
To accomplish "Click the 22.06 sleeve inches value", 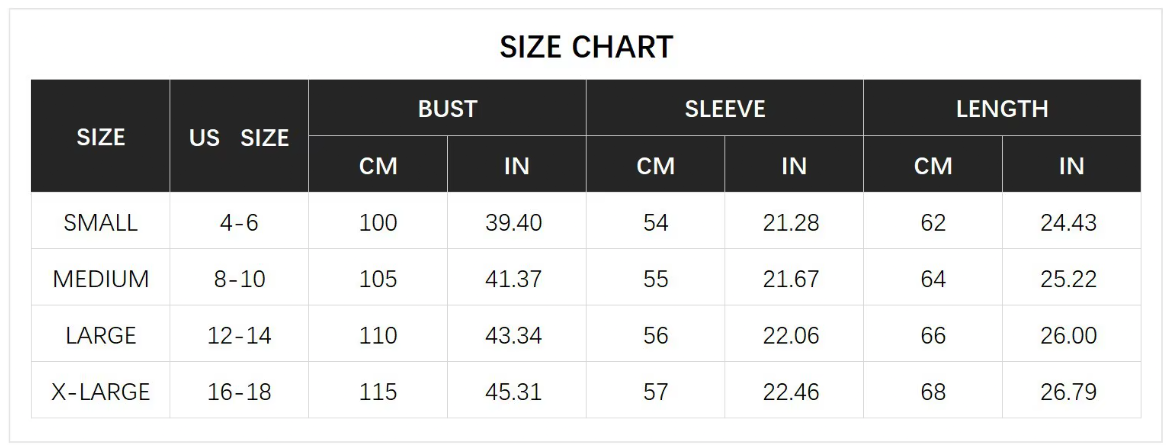I will (x=791, y=335).
